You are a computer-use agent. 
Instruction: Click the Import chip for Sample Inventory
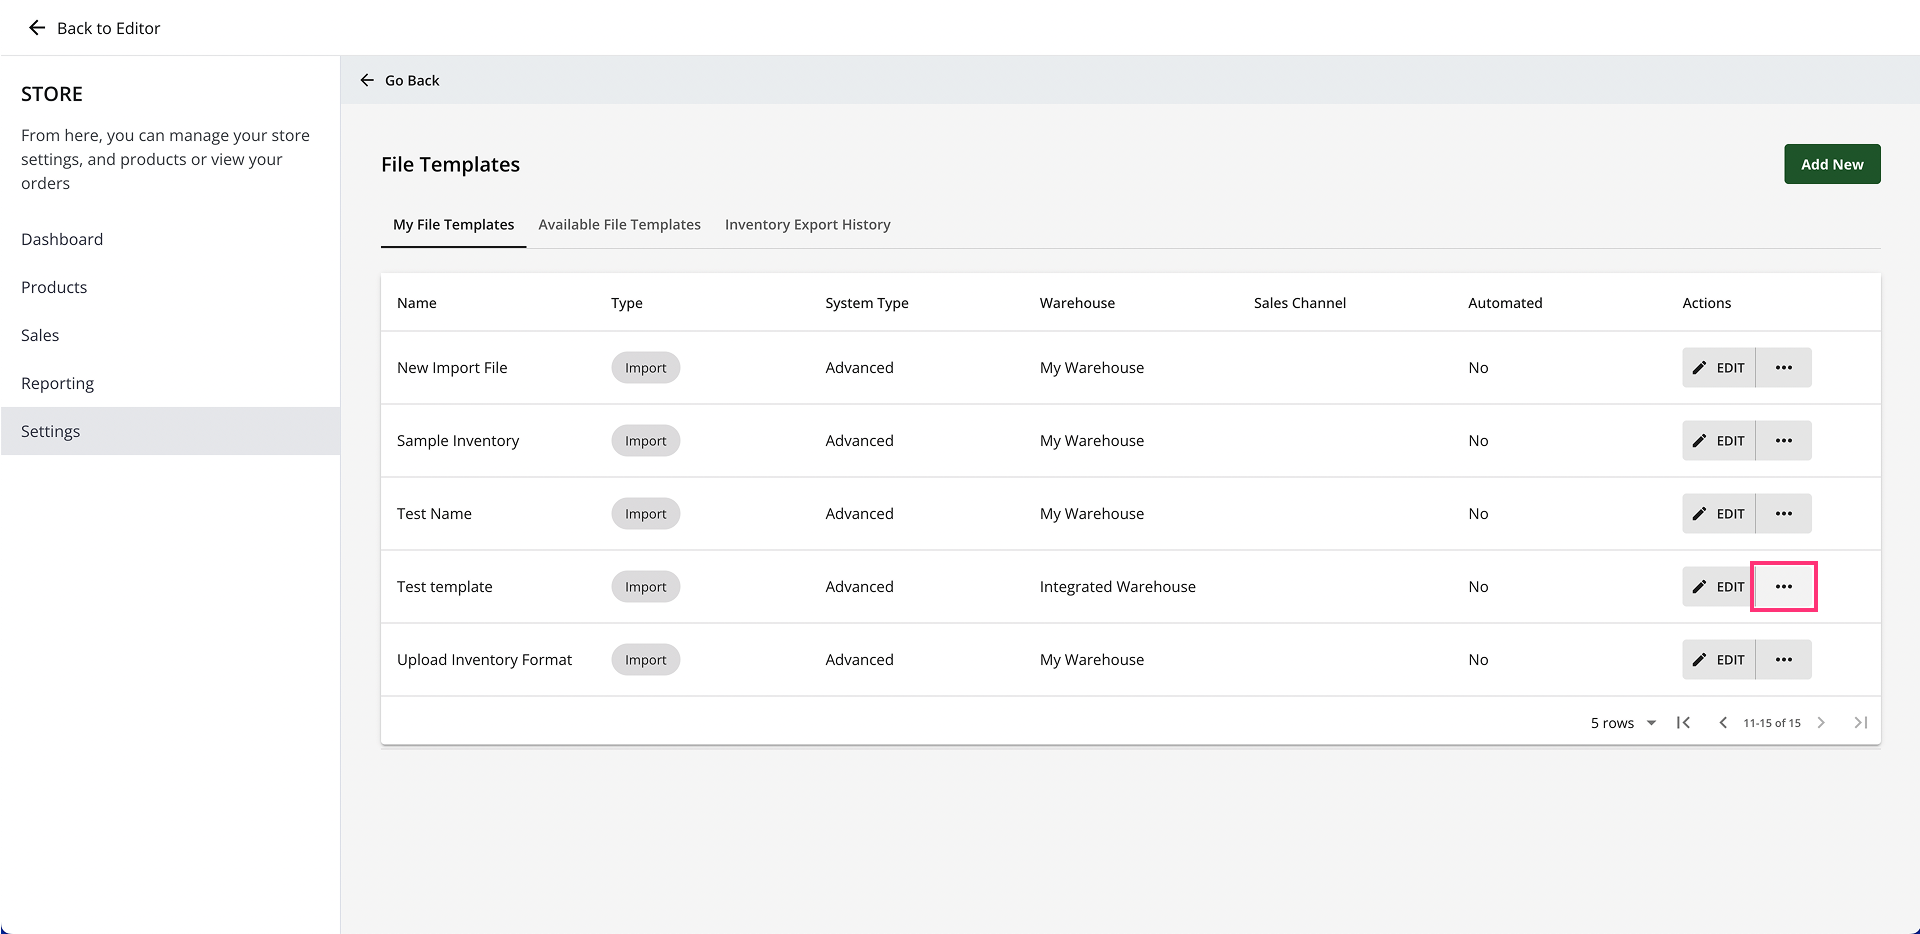tap(646, 441)
